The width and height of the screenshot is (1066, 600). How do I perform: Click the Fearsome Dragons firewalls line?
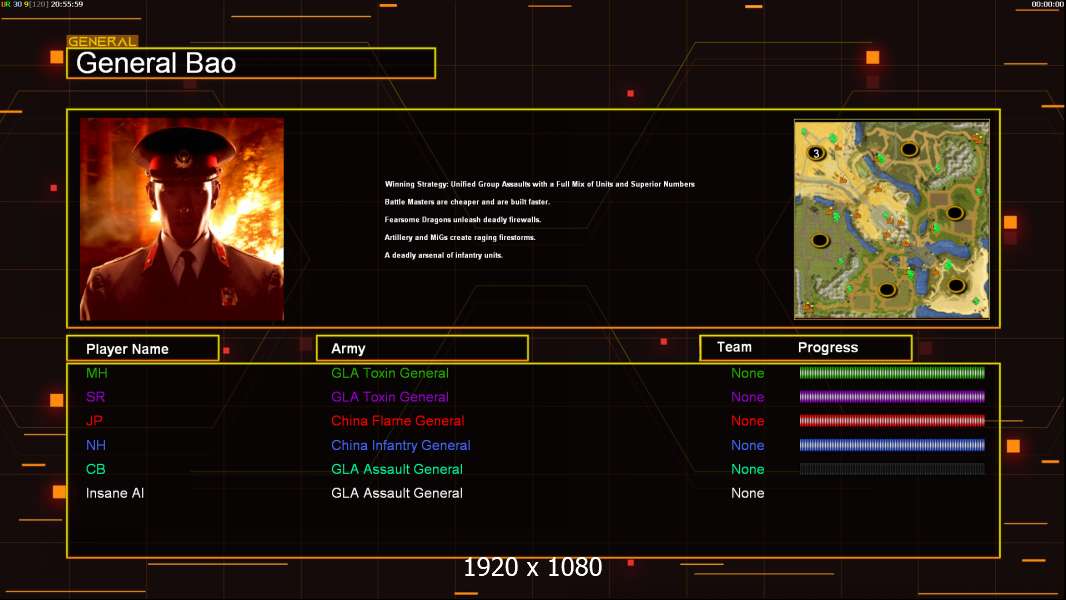[463, 219]
